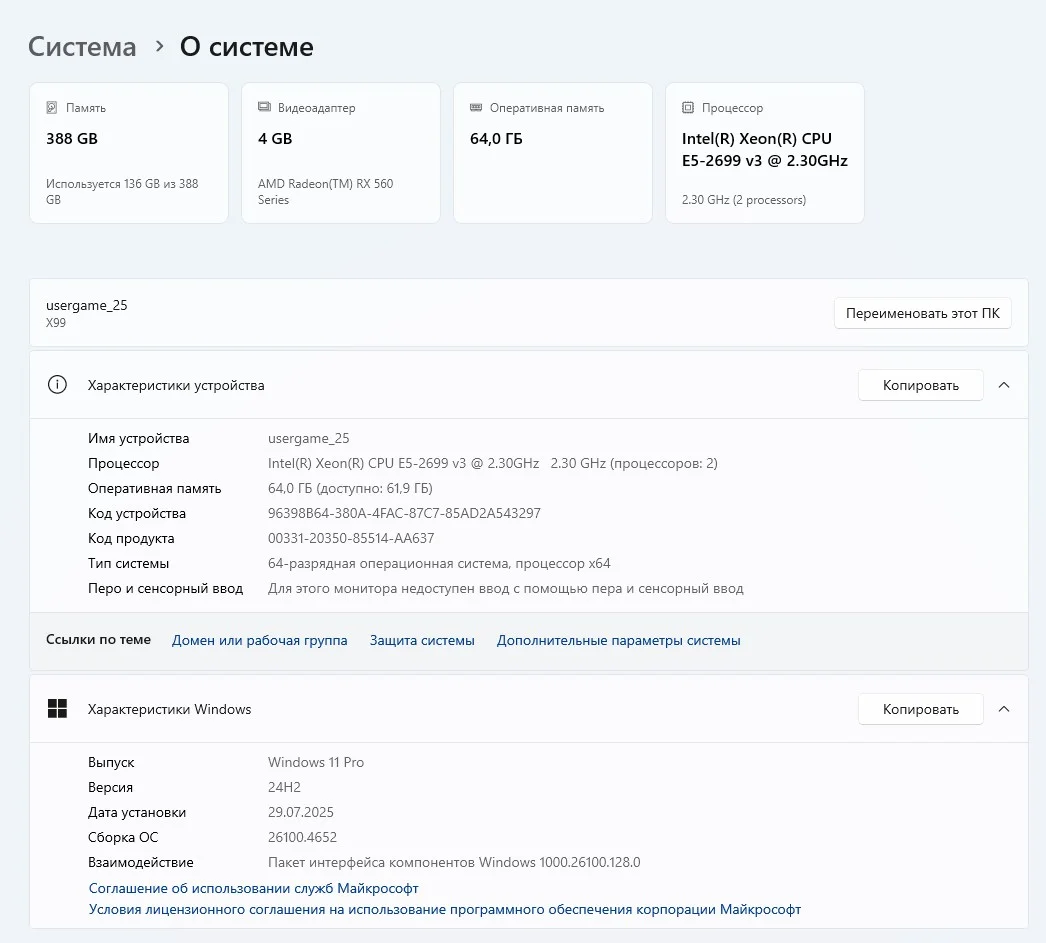Click the Видеоадаптер display icon
This screenshot has width=1046, height=943.
pyautogui.click(x=264, y=107)
